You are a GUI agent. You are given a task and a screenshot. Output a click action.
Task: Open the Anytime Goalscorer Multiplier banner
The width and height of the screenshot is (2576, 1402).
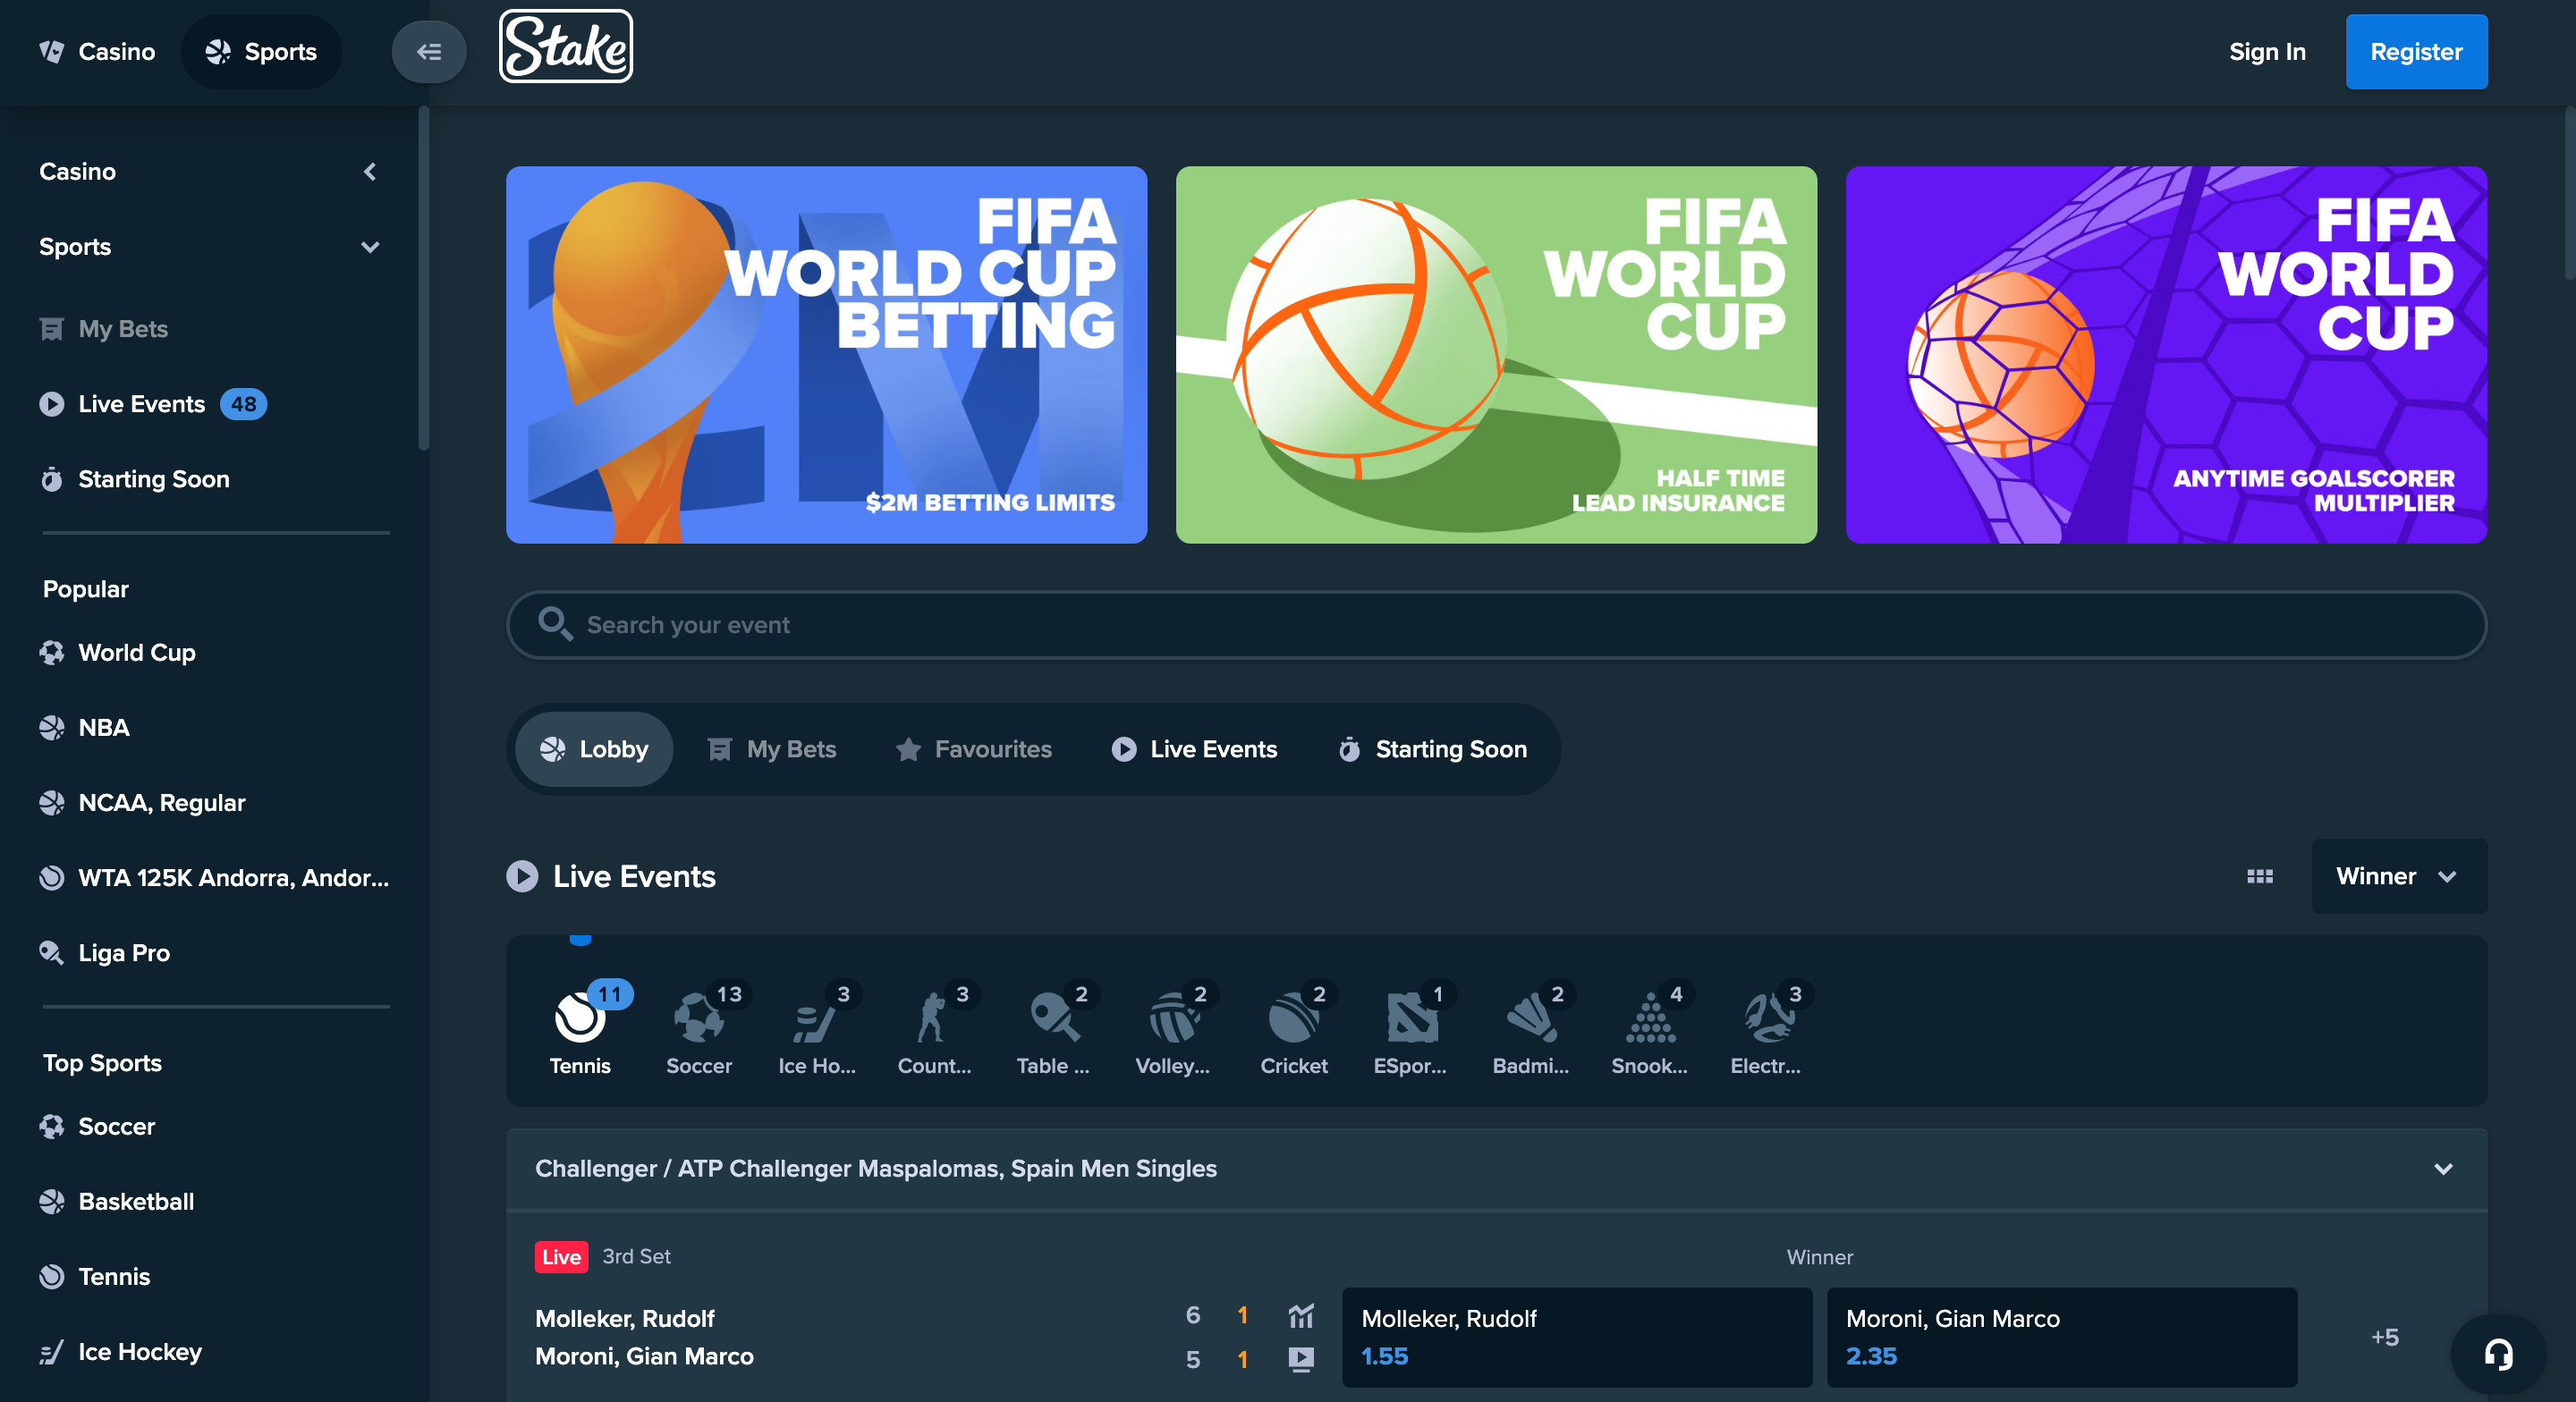[2166, 355]
